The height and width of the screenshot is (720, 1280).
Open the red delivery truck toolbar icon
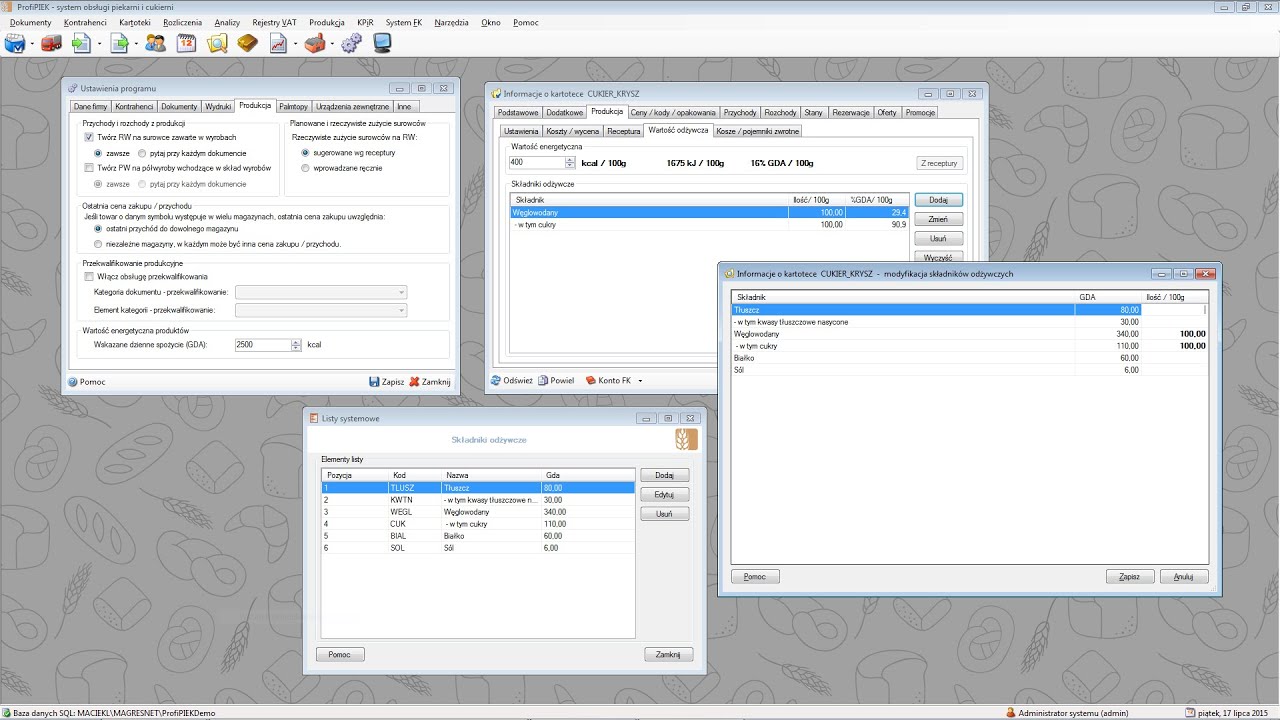(50, 43)
